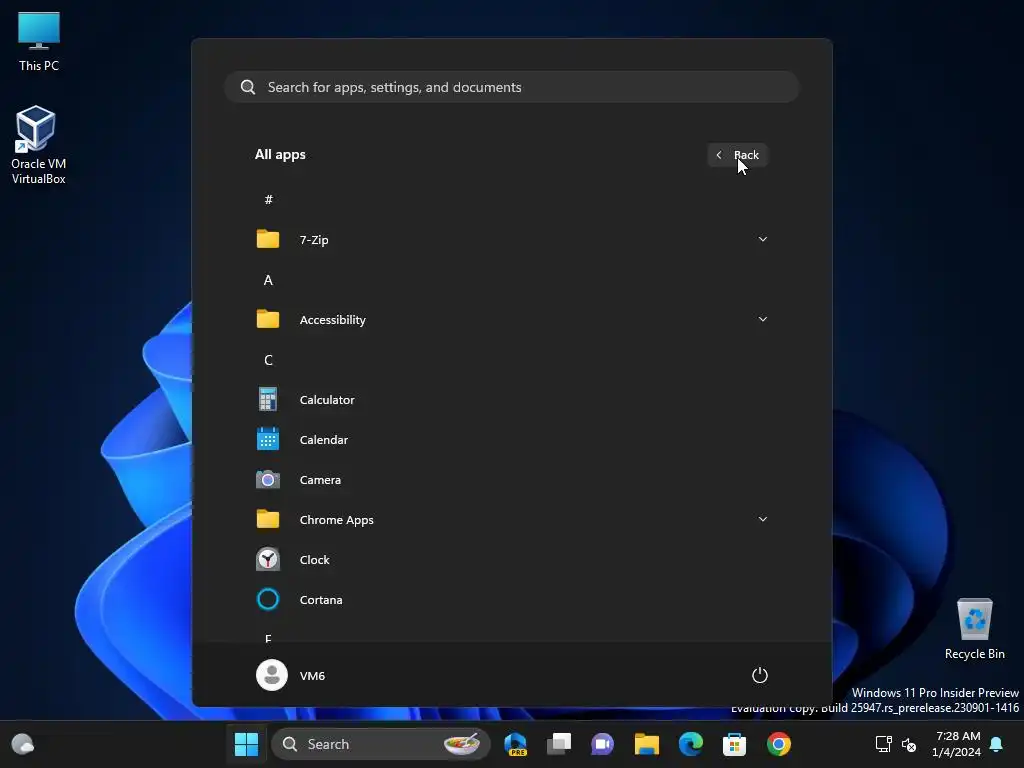Expand the Chrome Apps folder chevron

[763, 519]
